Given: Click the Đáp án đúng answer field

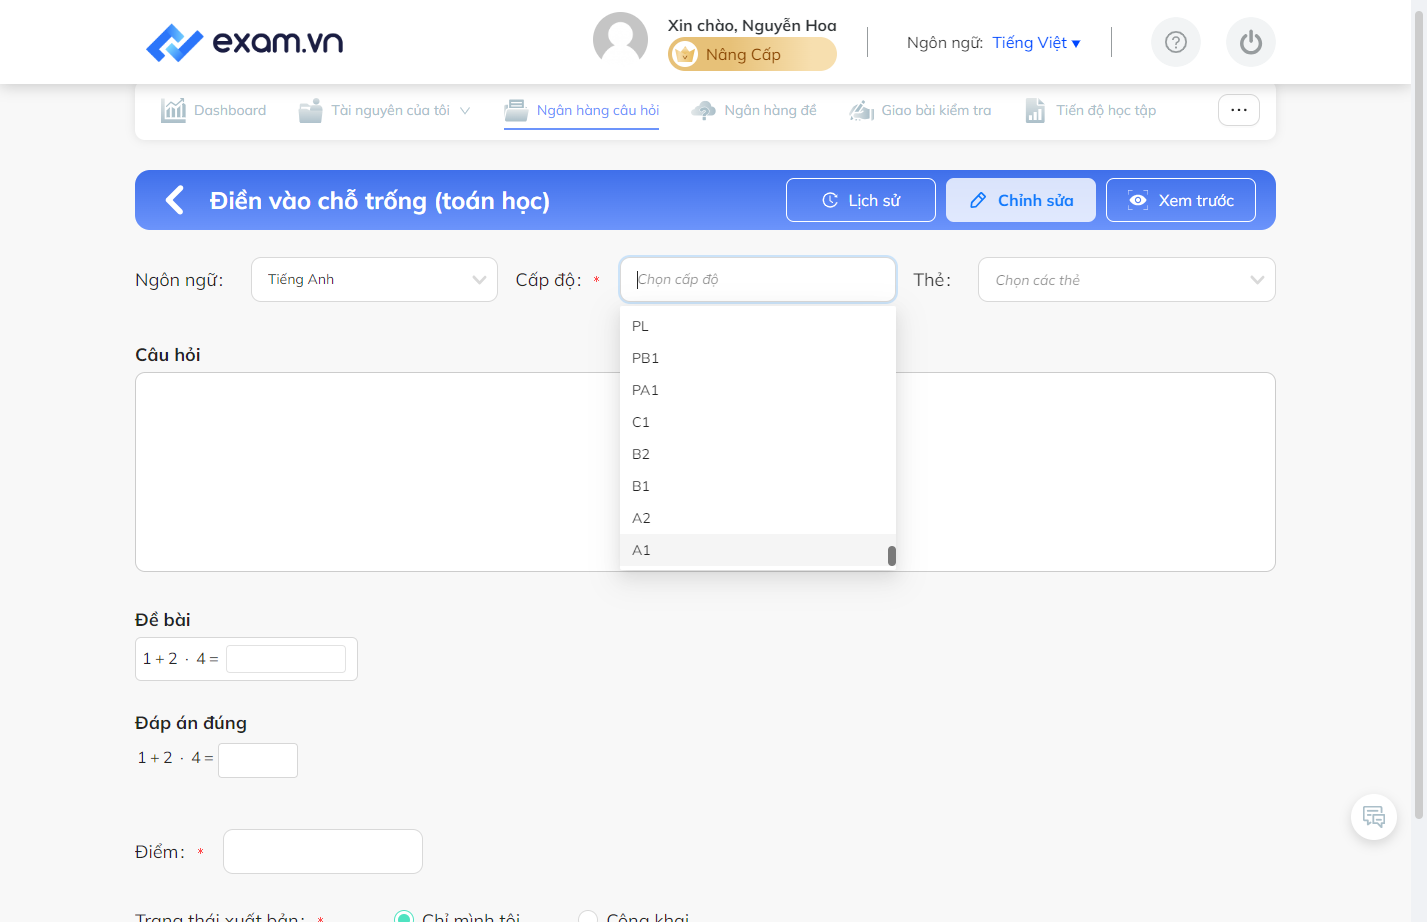Looking at the screenshot, I should [258, 760].
